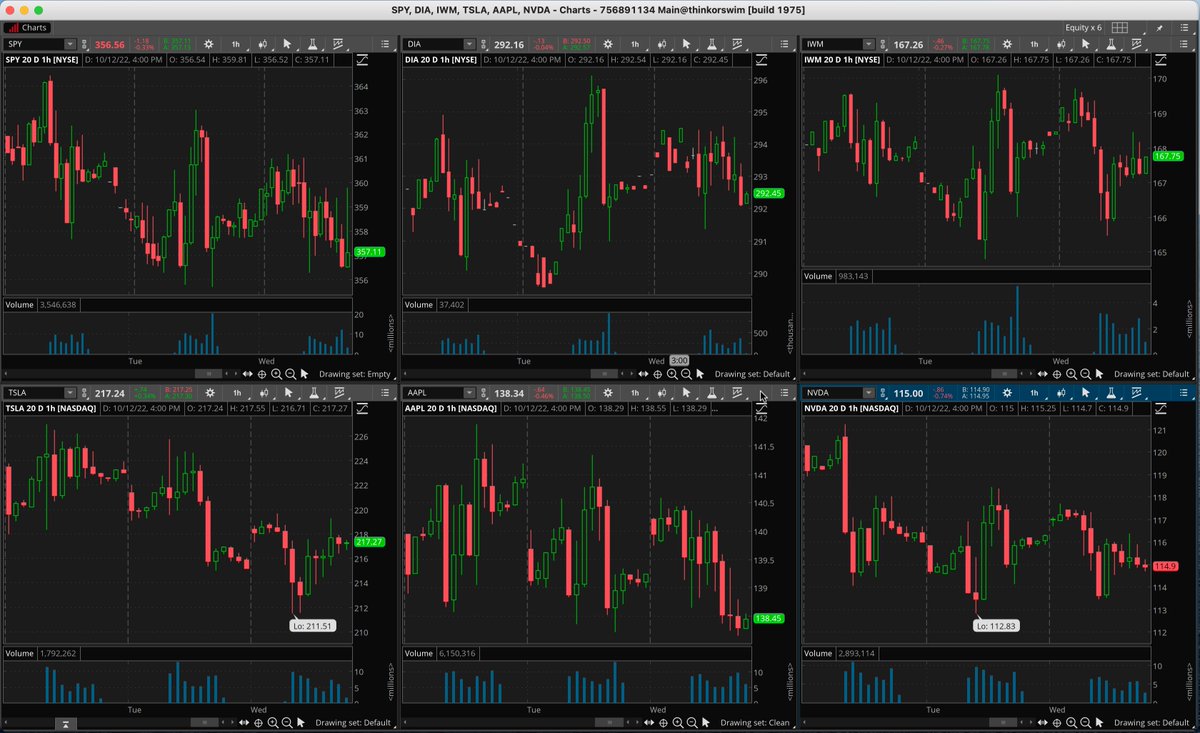Open studies flask icon on TSLA chart

[x=312, y=393]
